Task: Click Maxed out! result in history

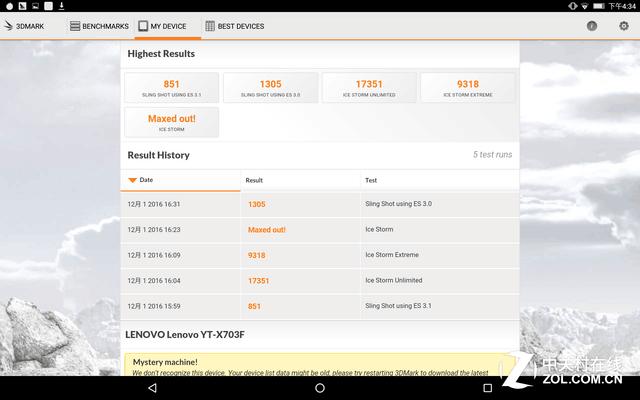Action: 267,230
